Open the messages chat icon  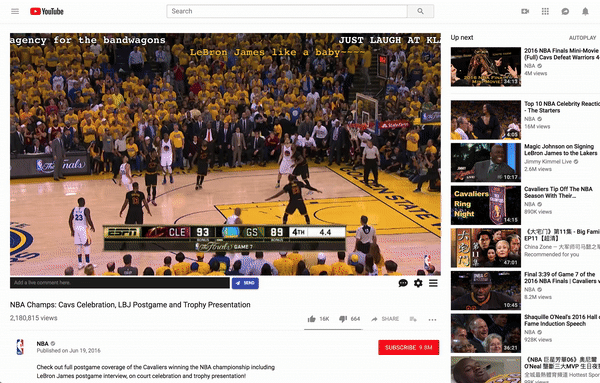565,11
